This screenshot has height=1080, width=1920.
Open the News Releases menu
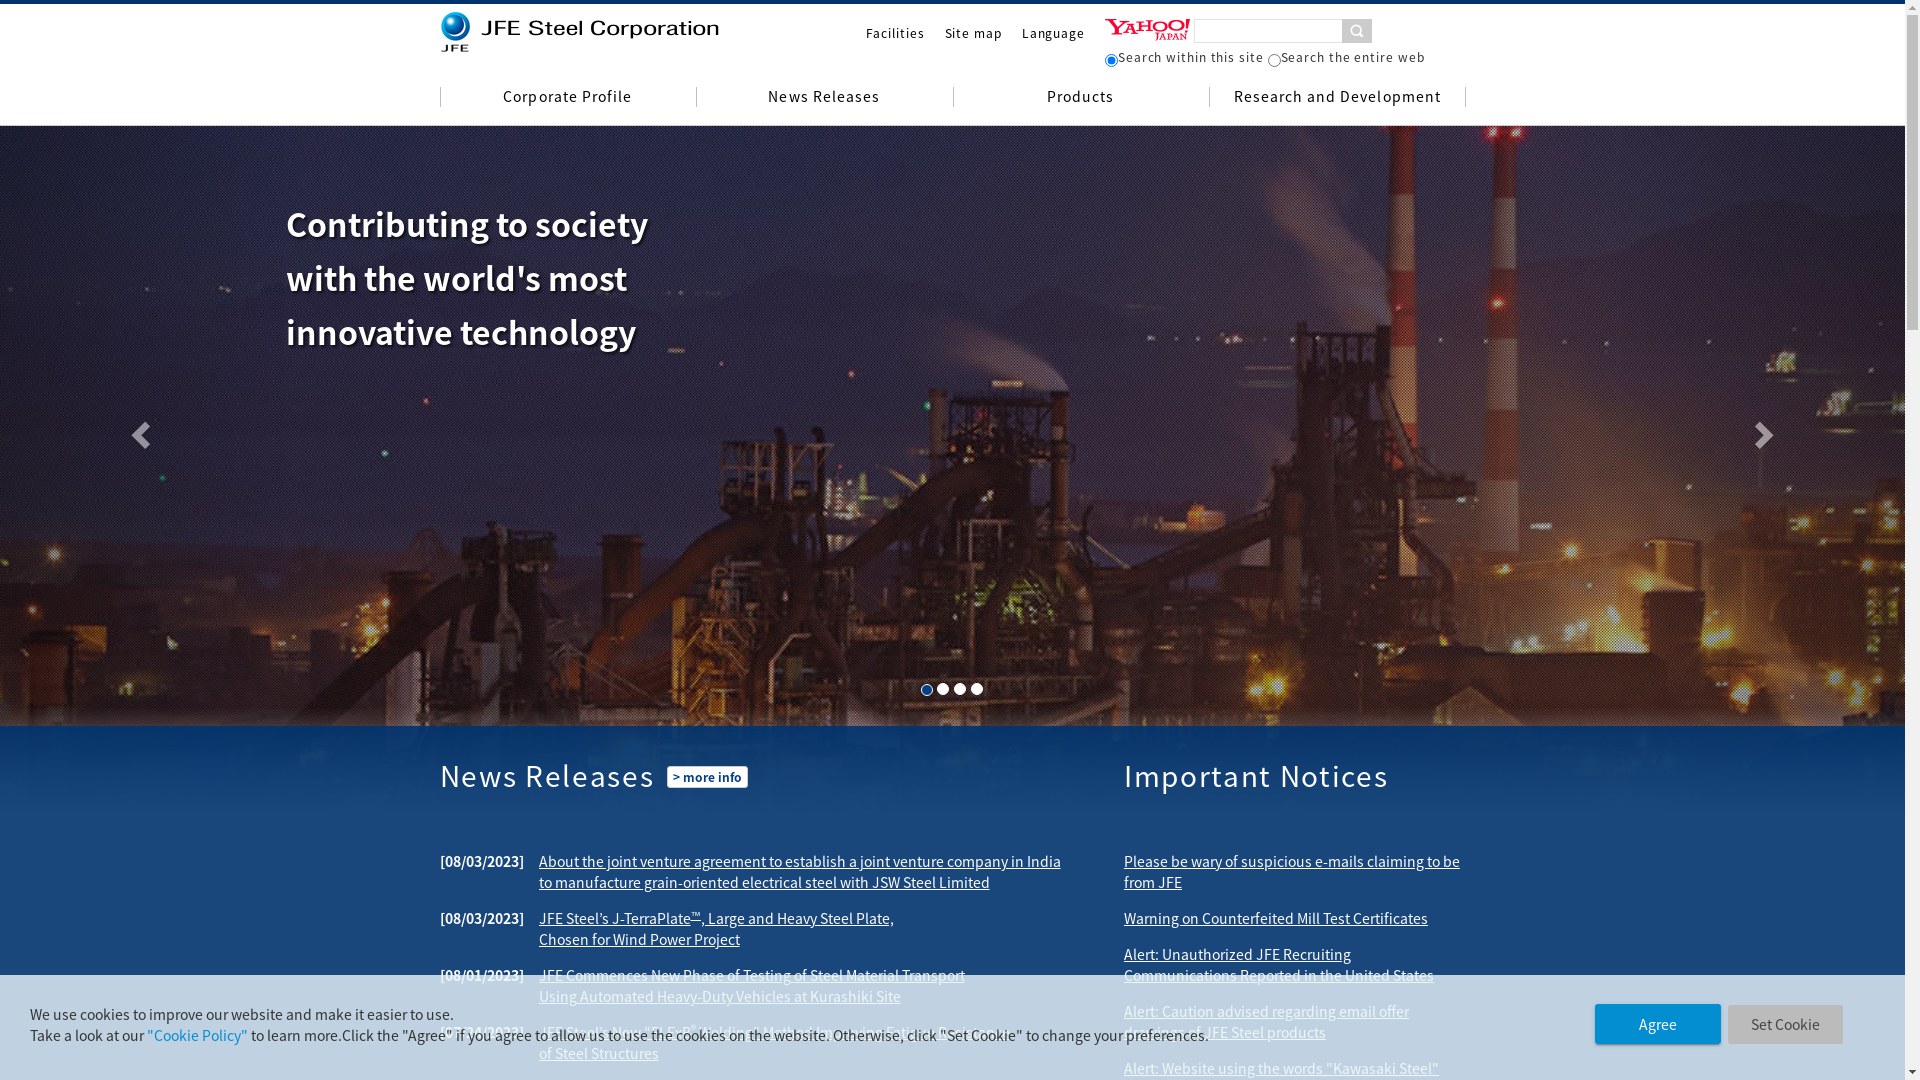(x=824, y=97)
